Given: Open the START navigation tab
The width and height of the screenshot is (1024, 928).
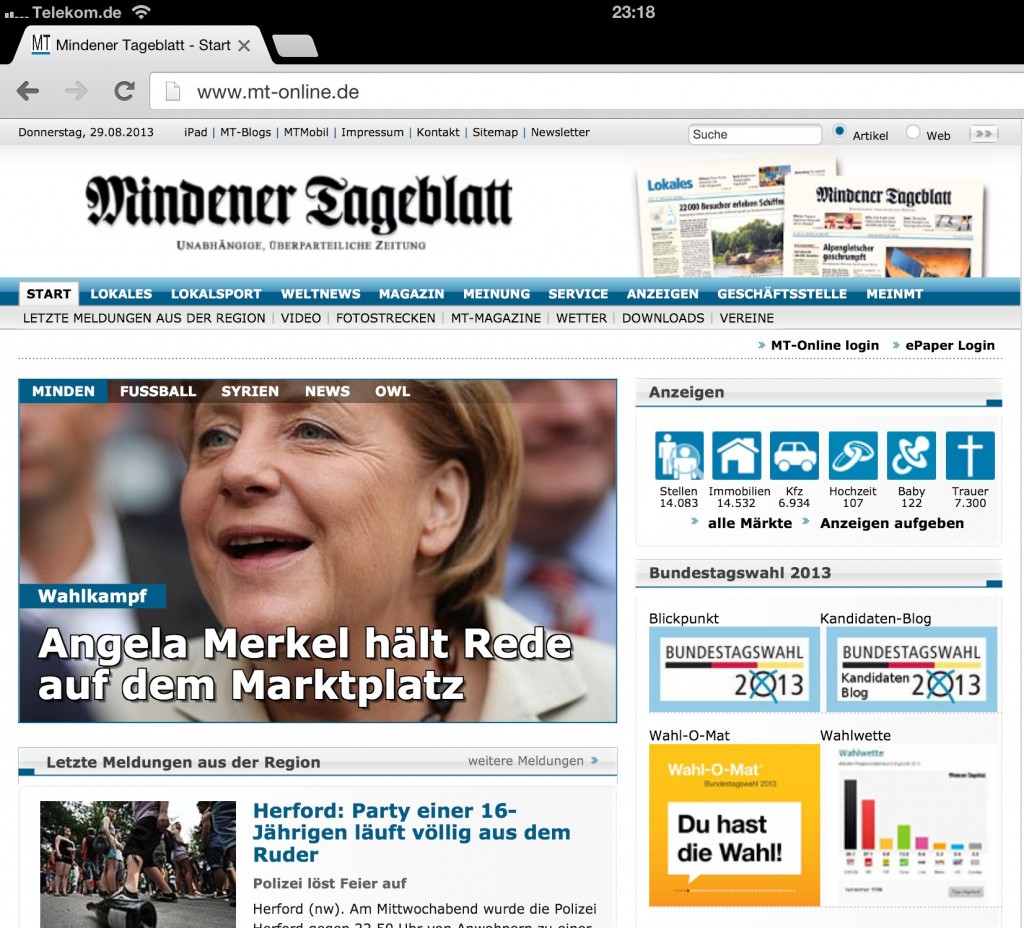Looking at the screenshot, I should [49, 294].
